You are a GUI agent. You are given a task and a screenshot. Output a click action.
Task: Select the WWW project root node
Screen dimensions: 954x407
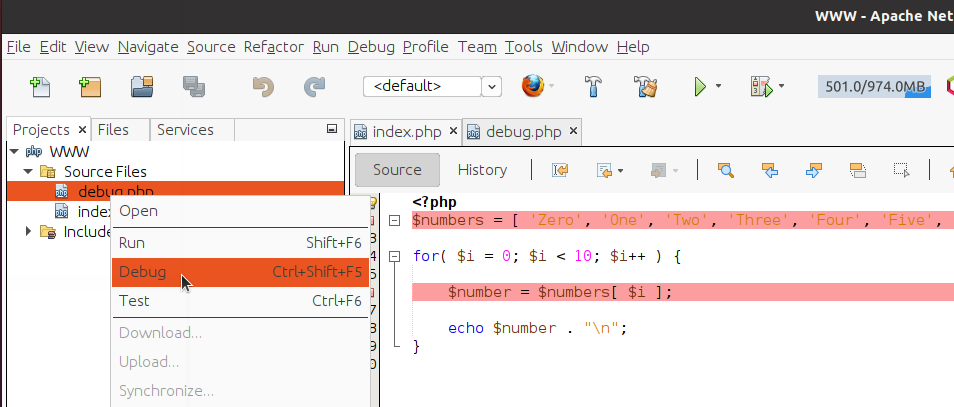[x=69, y=151]
